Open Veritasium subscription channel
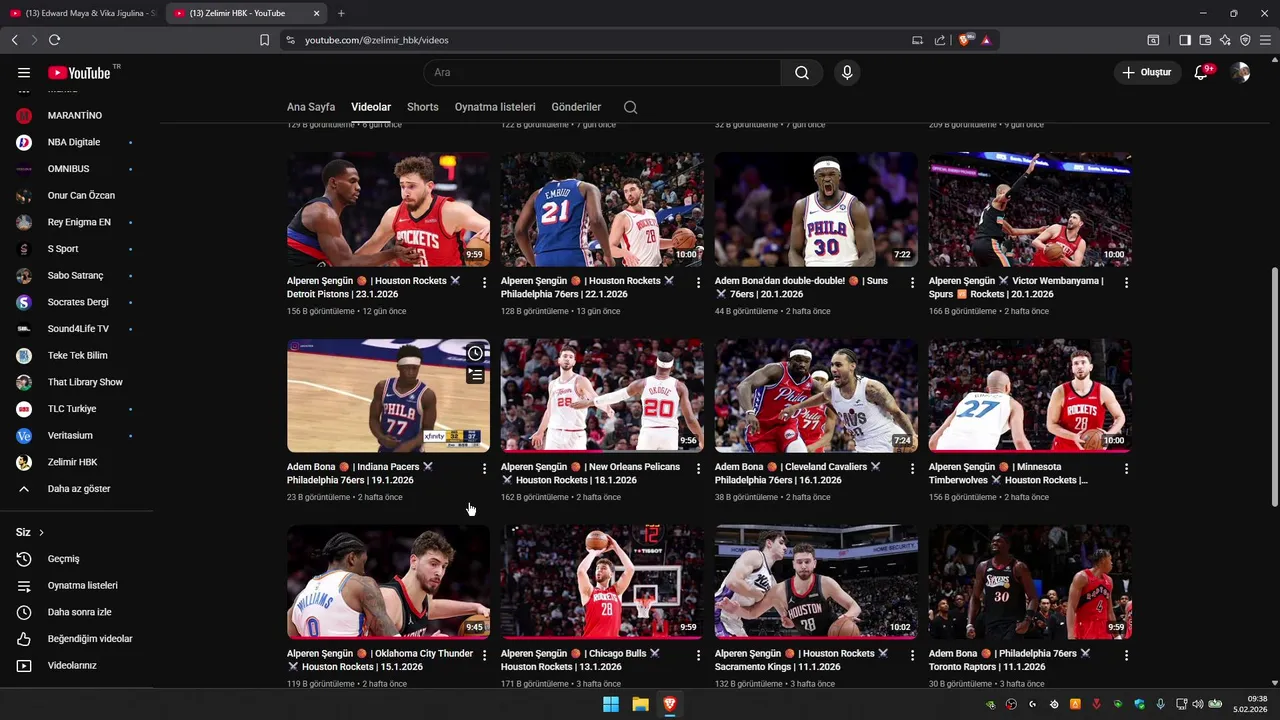This screenshot has width=1280, height=720. [x=70, y=436]
